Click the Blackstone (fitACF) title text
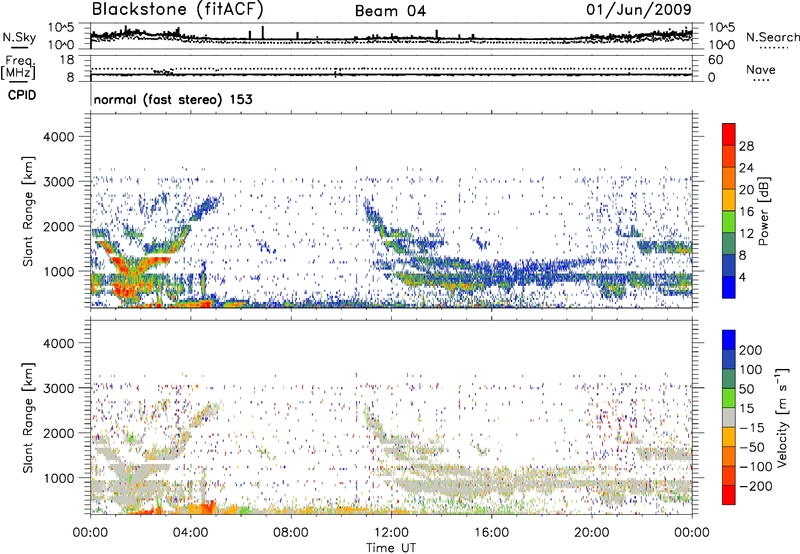The image size is (800, 554). 177,9
